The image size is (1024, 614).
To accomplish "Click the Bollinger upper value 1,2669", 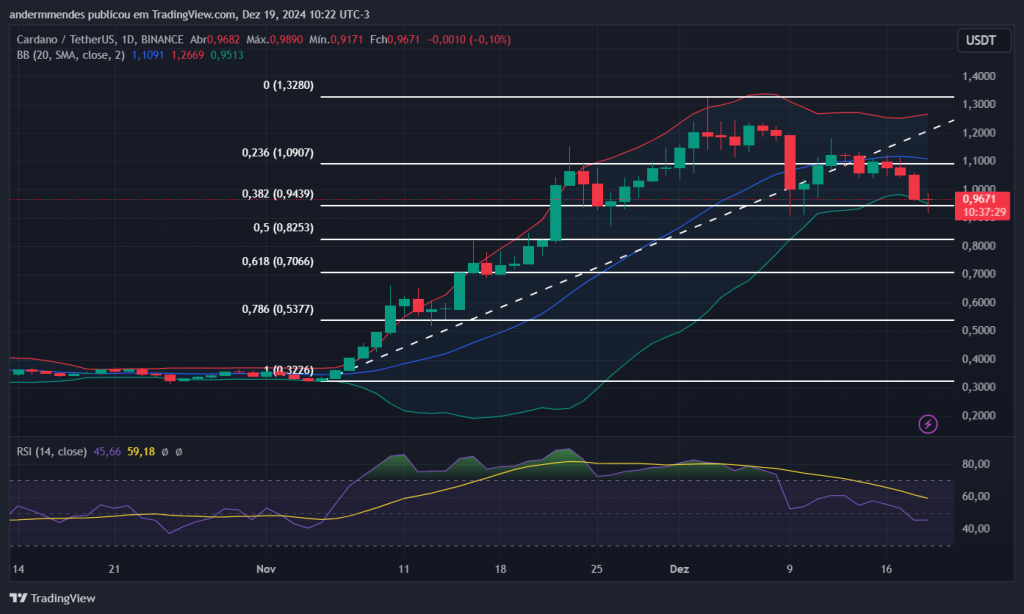I will click(187, 55).
